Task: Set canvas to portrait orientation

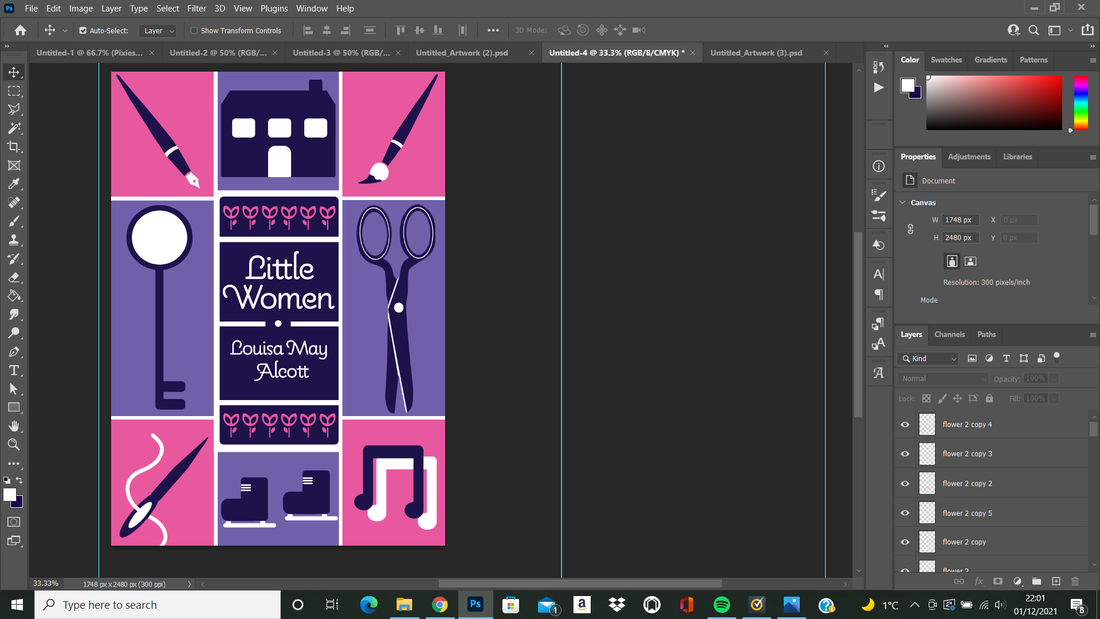Action: (x=952, y=261)
